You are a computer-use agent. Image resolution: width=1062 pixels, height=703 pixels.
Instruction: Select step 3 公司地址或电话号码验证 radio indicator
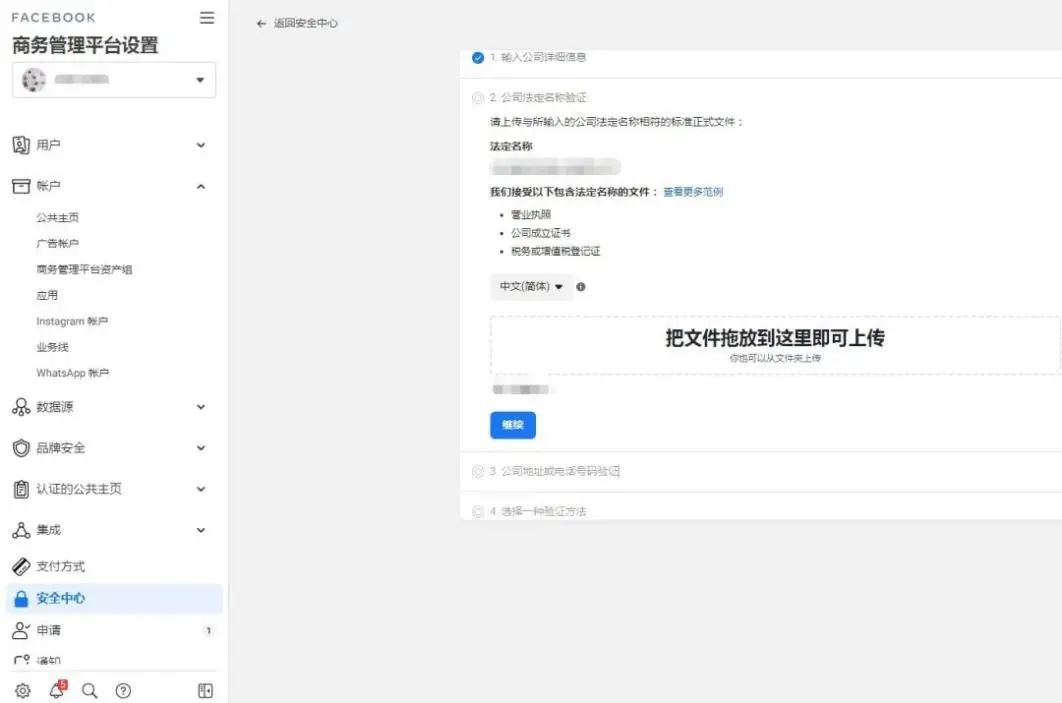[x=479, y=470]
